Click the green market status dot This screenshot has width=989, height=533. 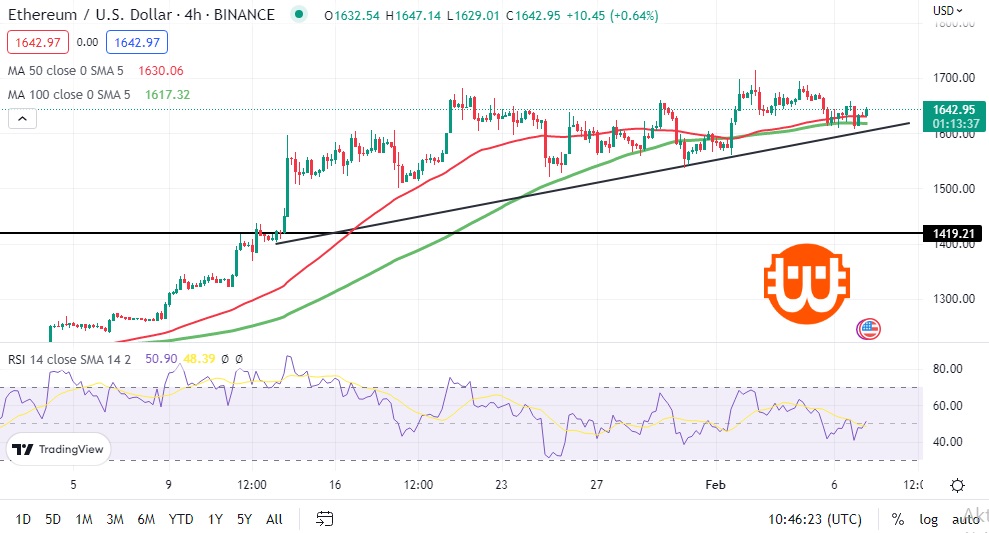299,14
